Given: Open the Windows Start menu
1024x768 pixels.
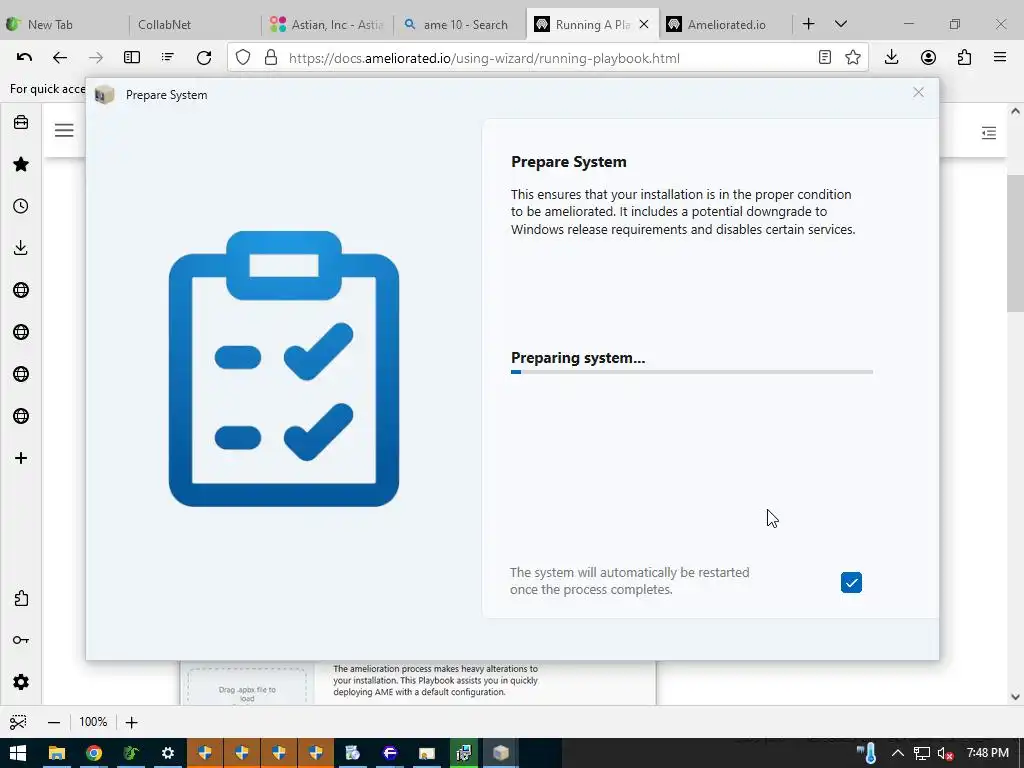Looking at the screenshot, I should [18, 753].
